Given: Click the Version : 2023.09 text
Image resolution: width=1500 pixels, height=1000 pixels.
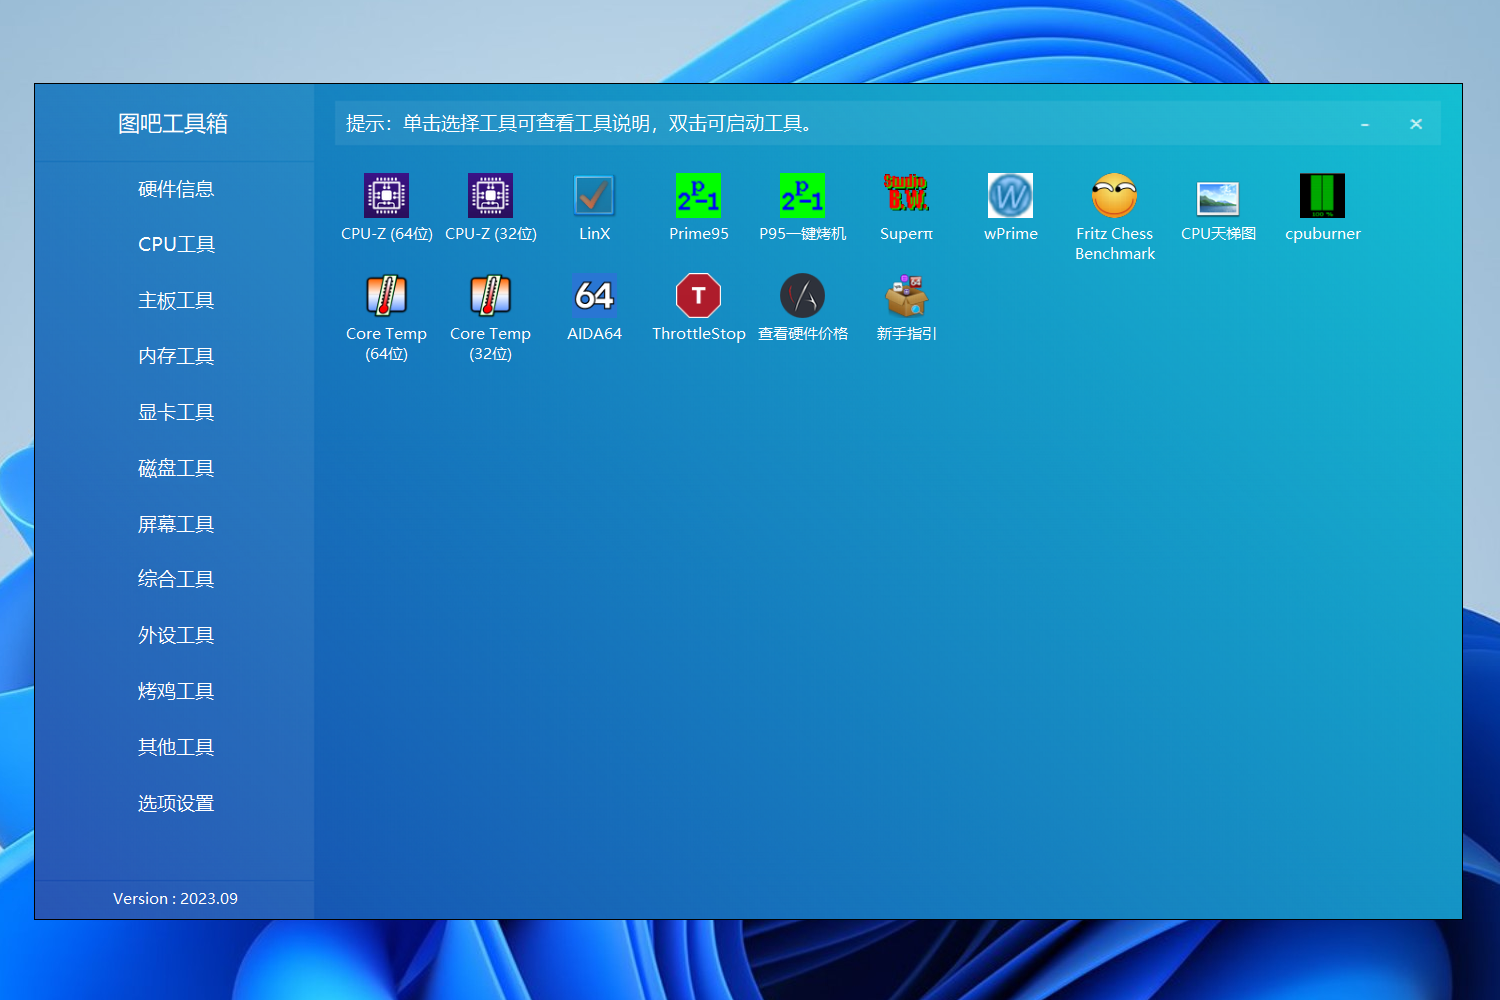Looking at the screenshot, I should tap(175, 898).
